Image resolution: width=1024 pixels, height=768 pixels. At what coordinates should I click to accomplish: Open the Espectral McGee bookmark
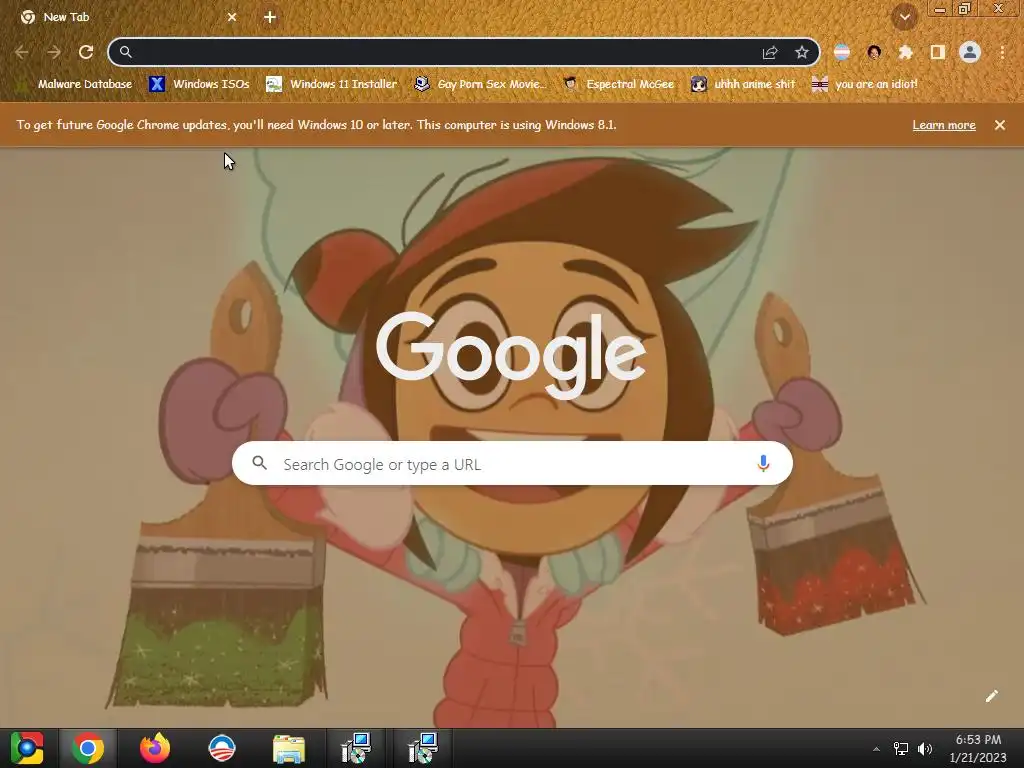pos(618,84)
